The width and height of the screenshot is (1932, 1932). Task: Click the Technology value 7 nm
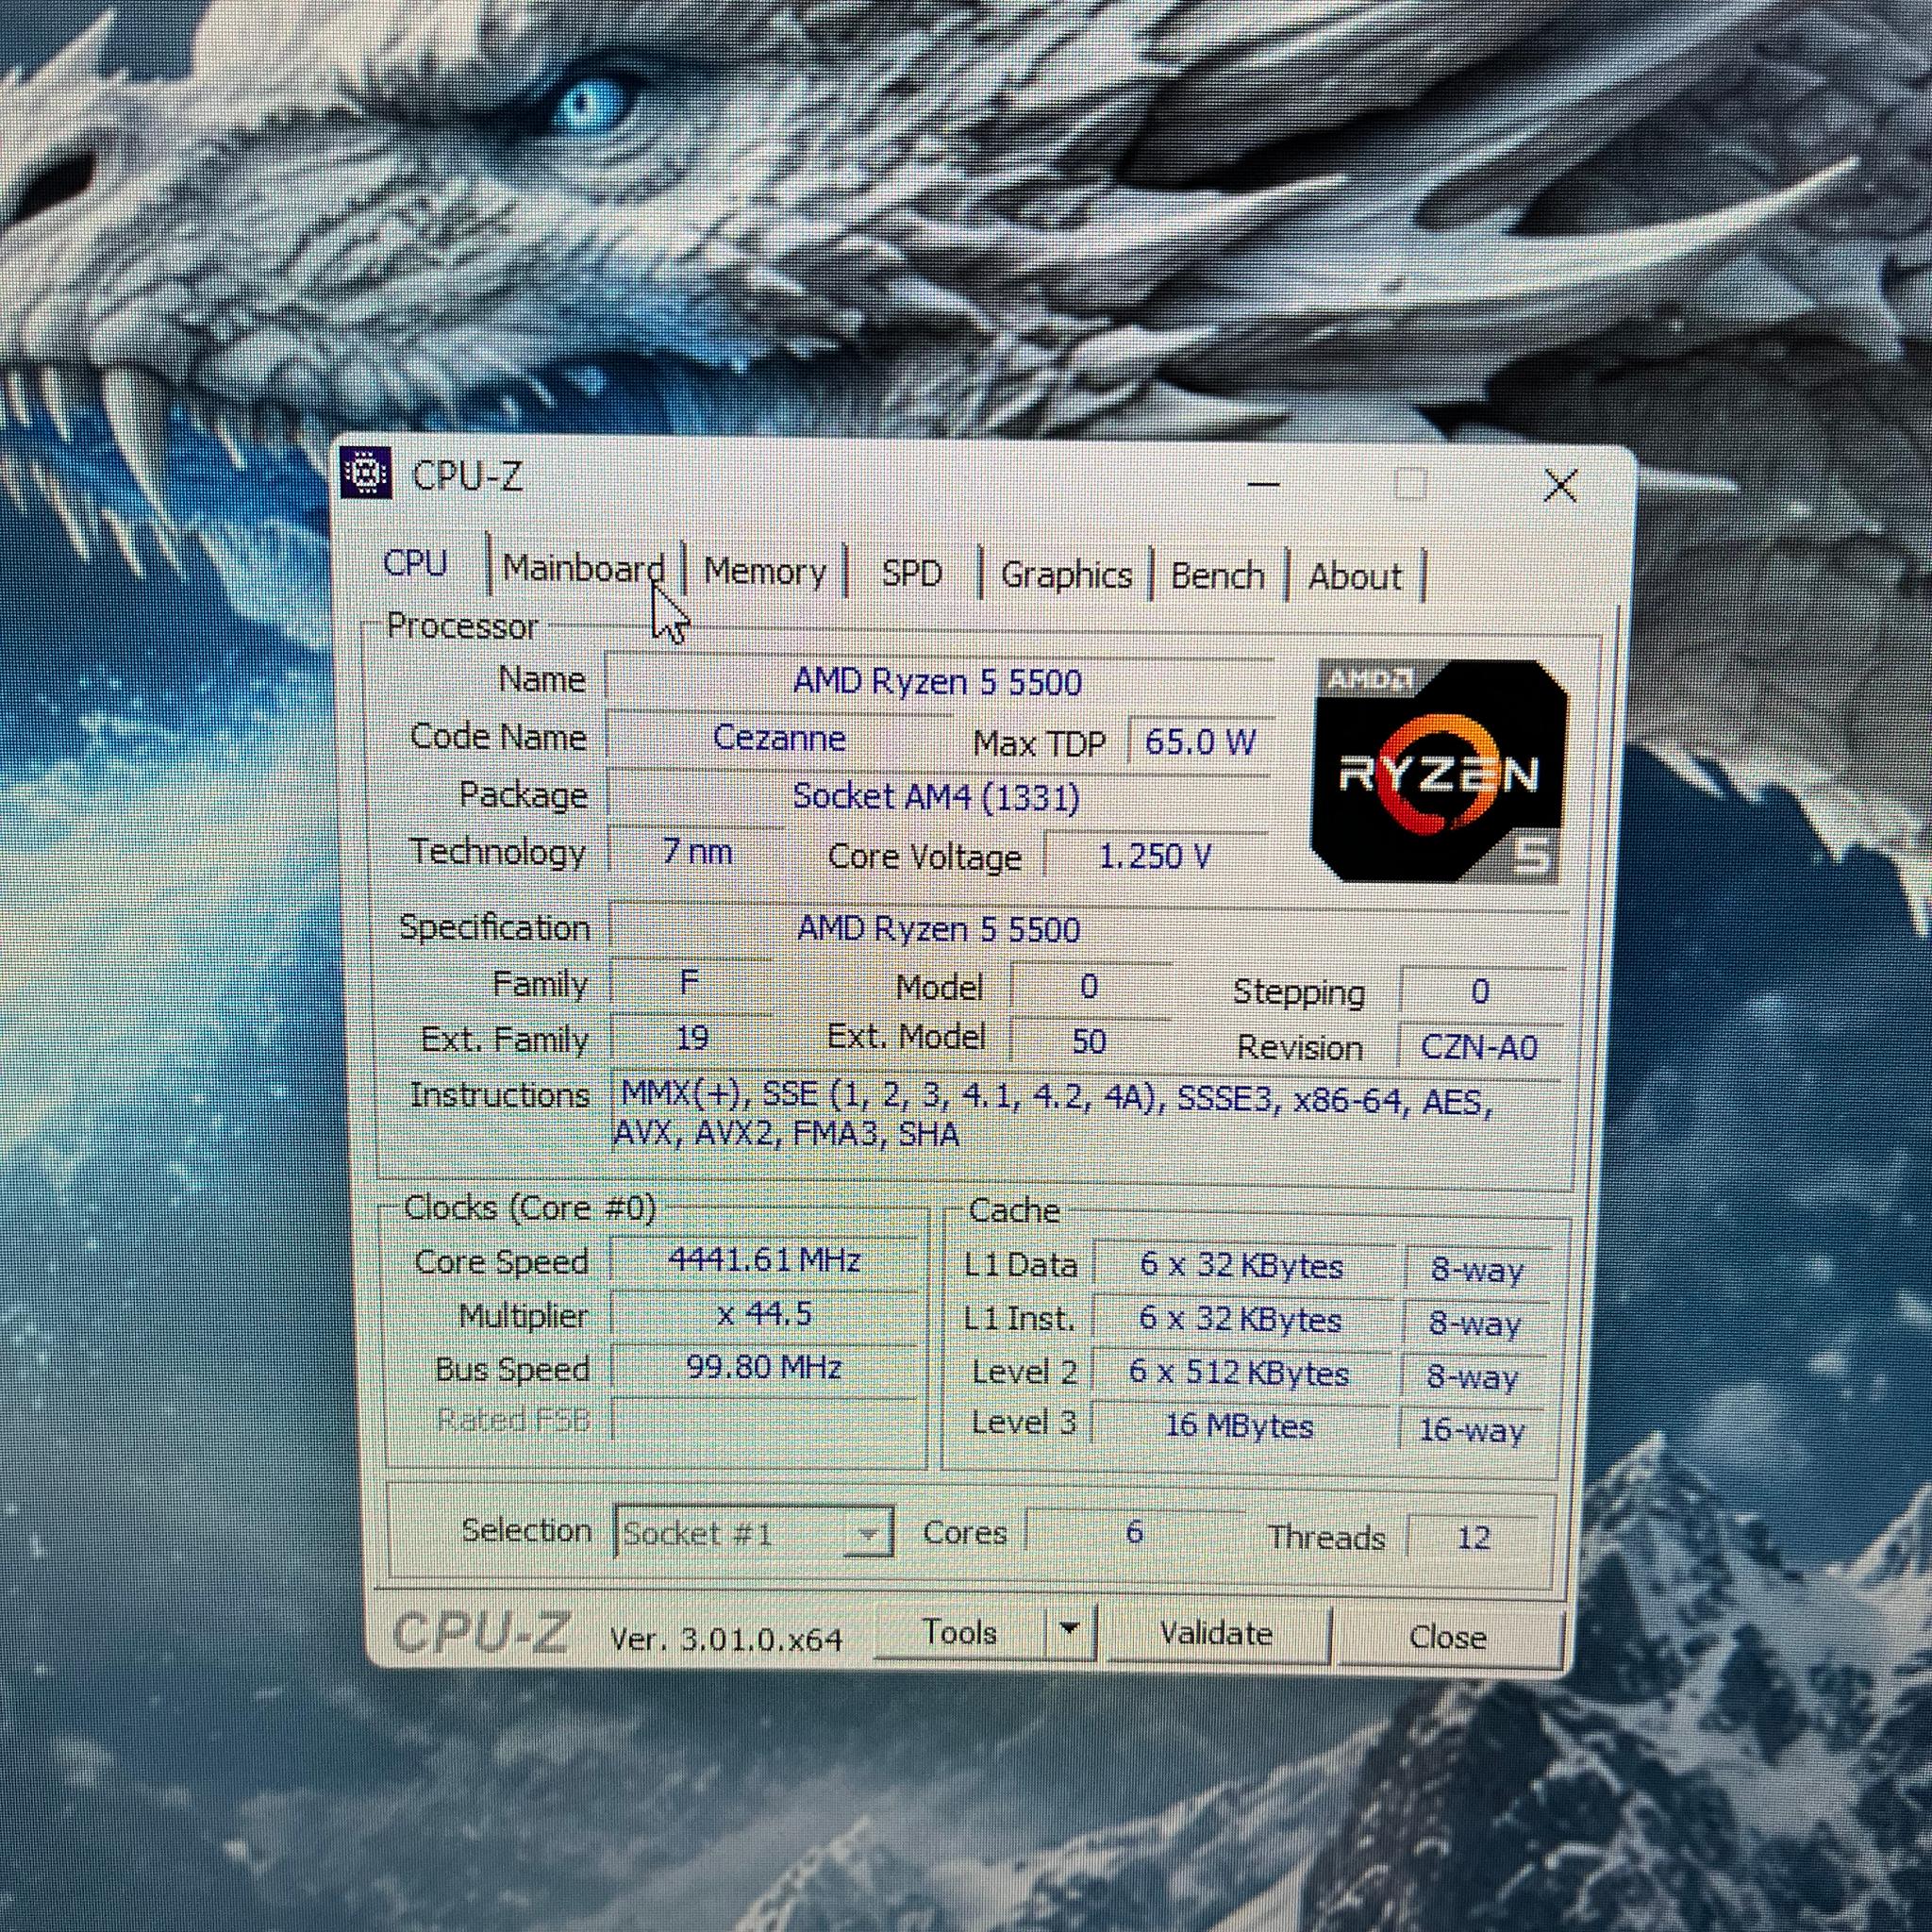click(x=697, y=852)
